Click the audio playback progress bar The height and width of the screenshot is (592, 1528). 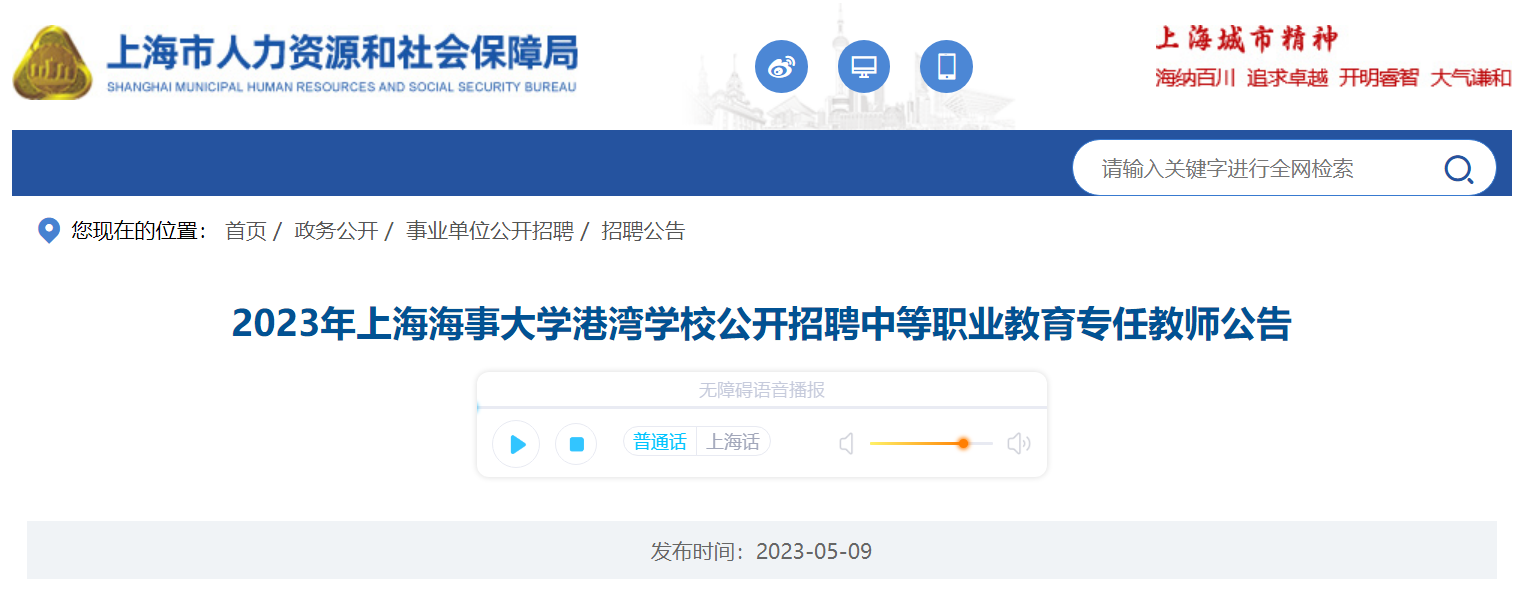pyautogui.click(x=762, y=407)
